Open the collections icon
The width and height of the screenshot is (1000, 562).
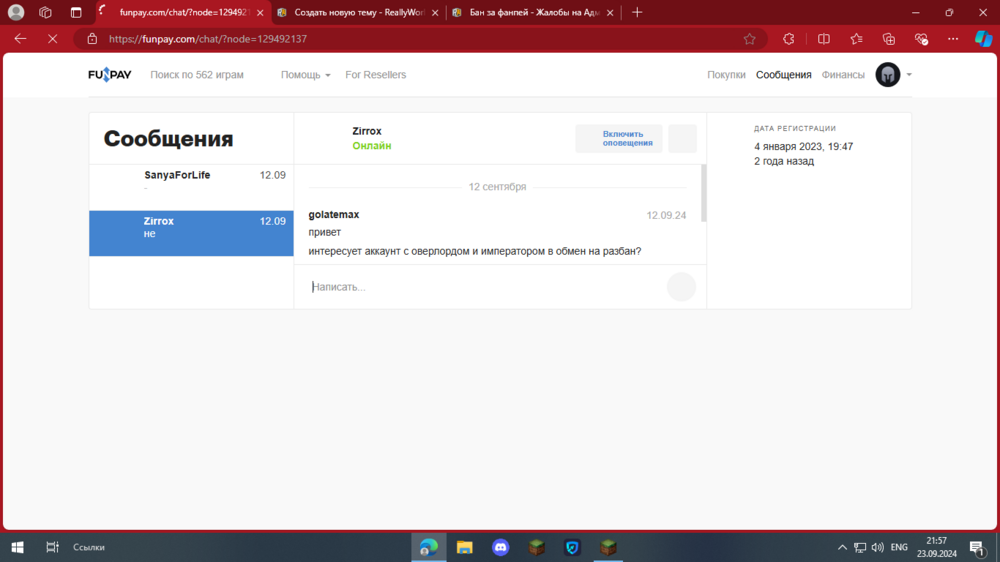[889, 39]
